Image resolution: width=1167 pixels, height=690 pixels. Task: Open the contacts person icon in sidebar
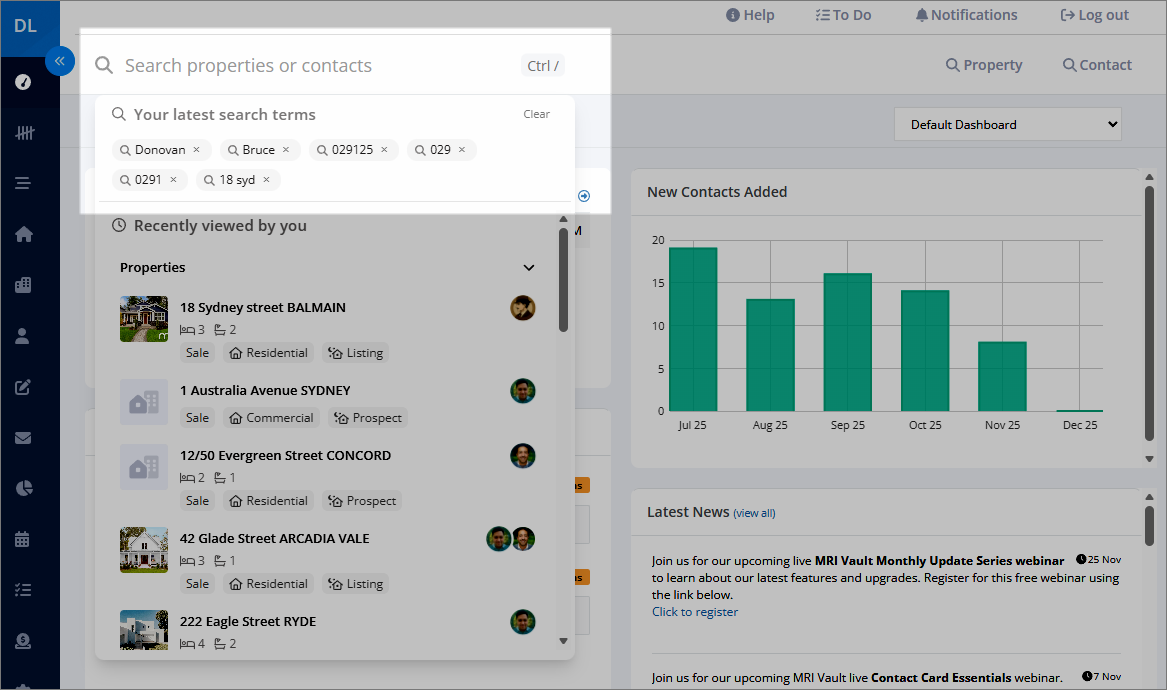[x=22, y=336]
